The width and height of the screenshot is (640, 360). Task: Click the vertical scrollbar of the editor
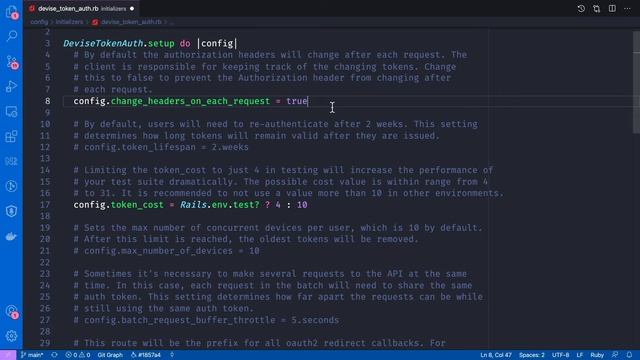pyautogui.click(x=636, y=81)
